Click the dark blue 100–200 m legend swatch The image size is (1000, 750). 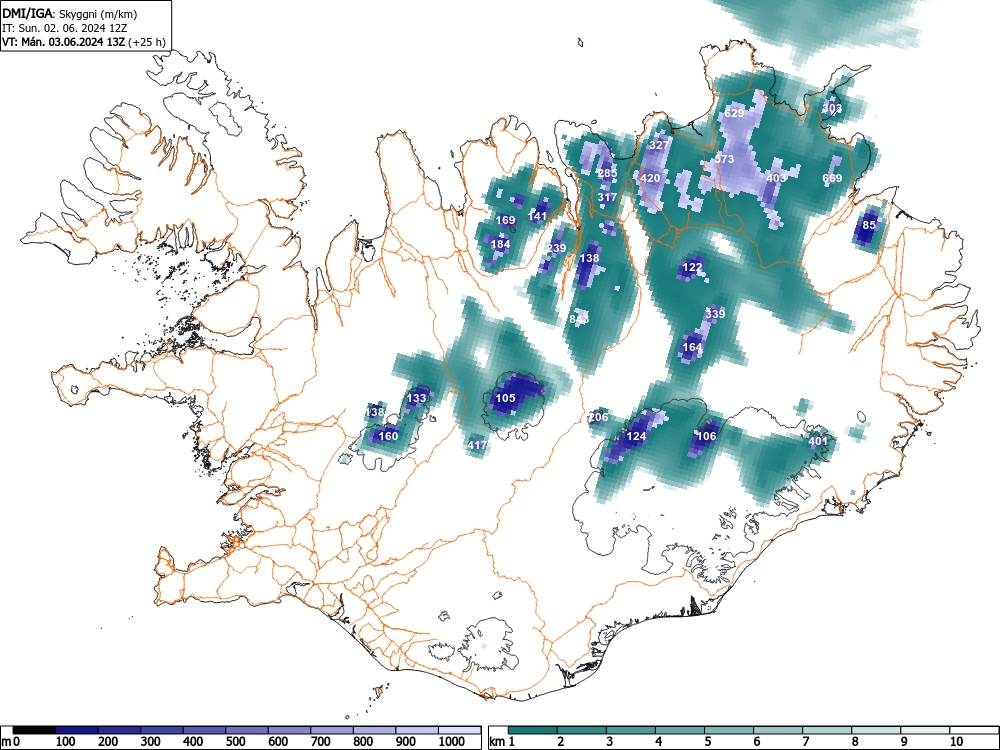(x=77, y=730)
